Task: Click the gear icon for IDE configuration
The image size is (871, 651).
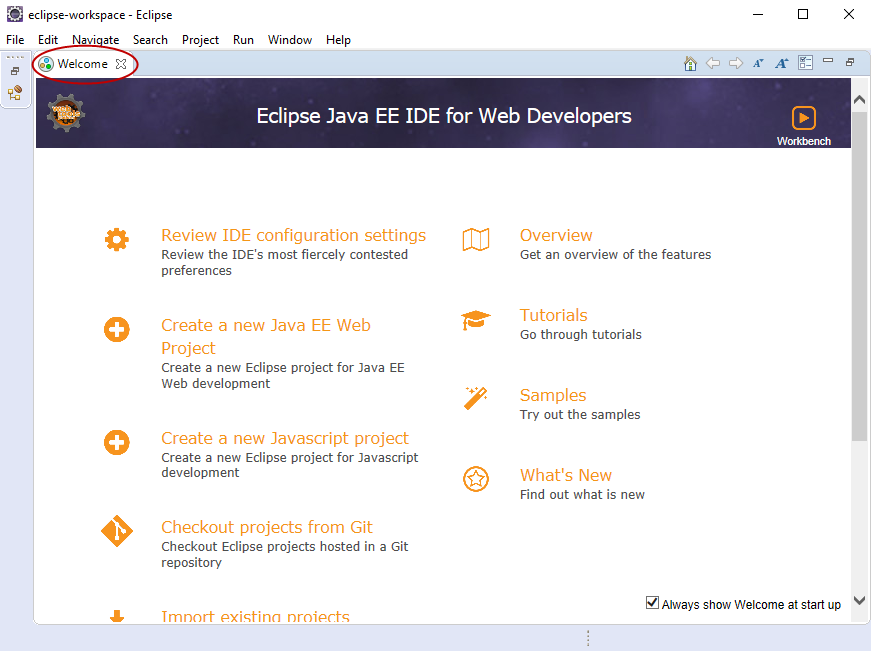Action: pyautogui.click(x=117, y=239)
